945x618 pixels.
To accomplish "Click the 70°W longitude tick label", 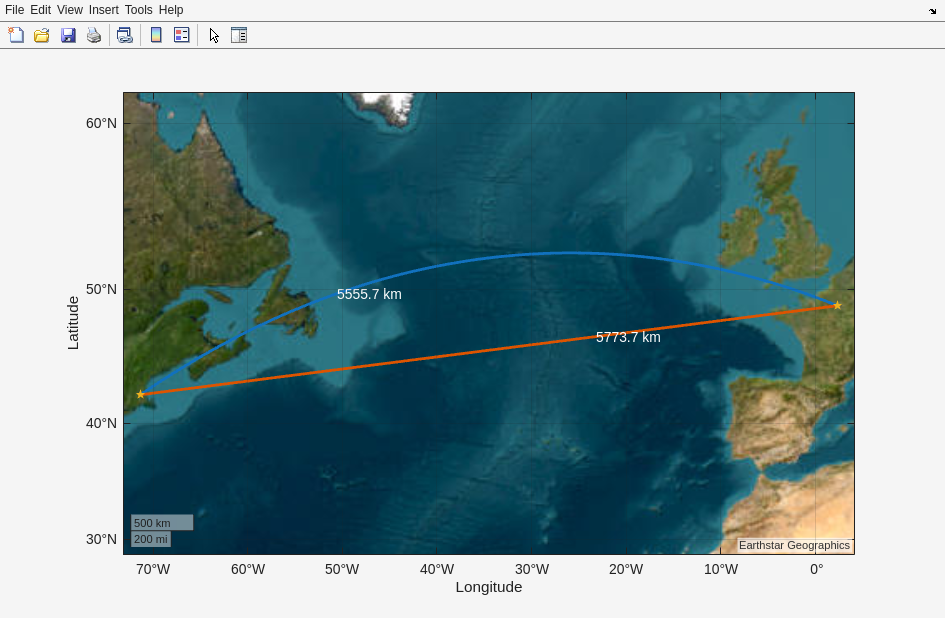I will pos(153,569).
